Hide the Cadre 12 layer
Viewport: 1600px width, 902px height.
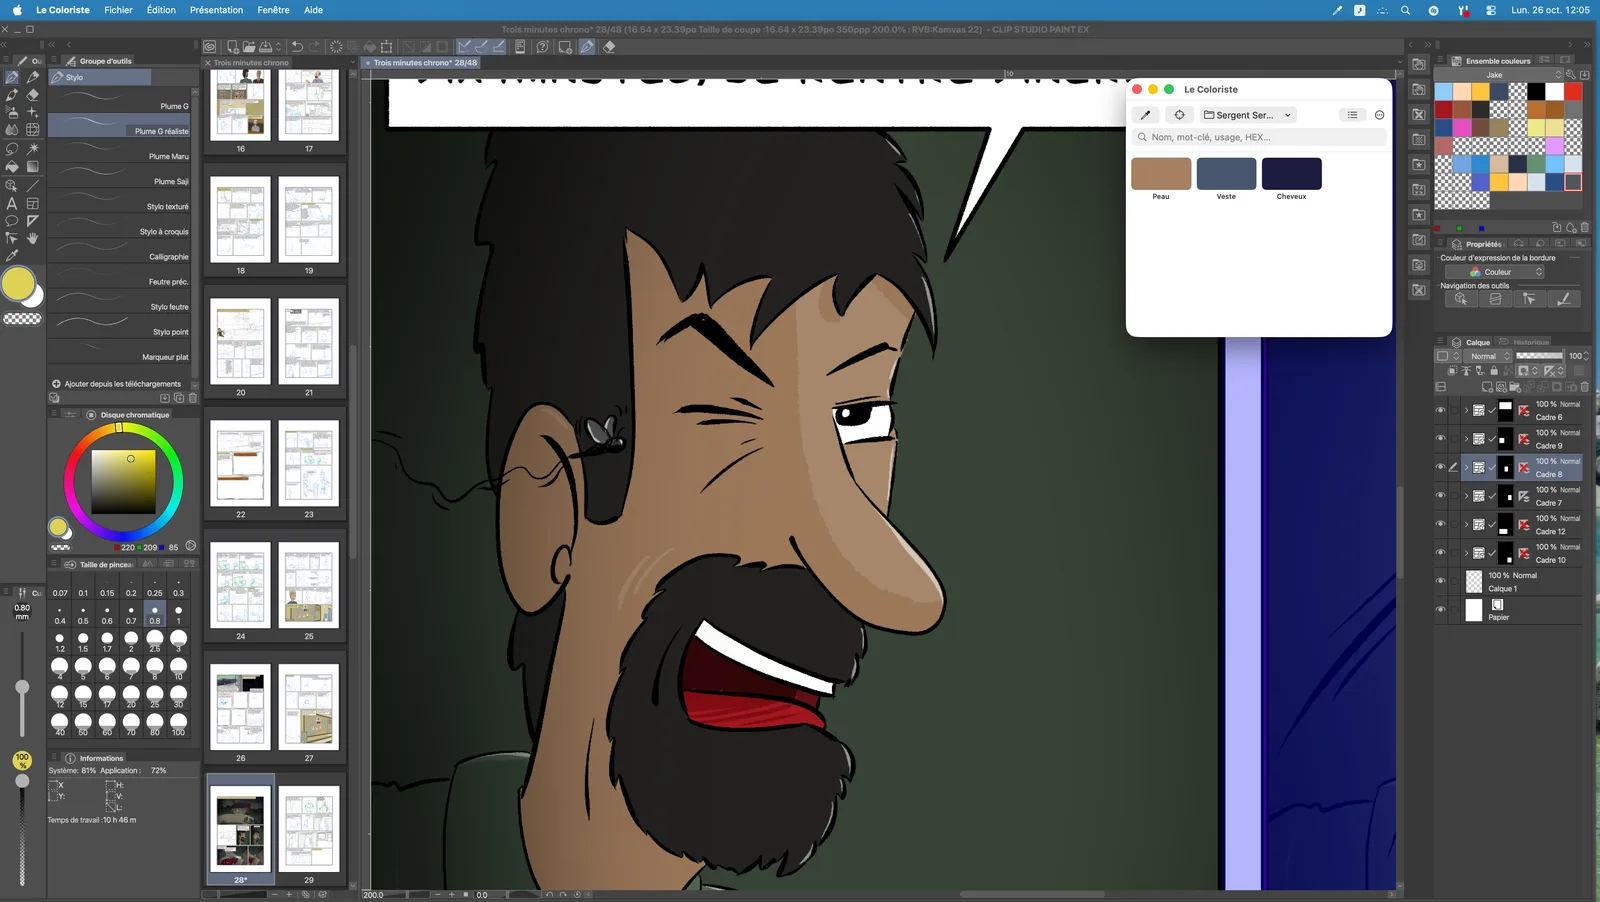(1440, 524)
